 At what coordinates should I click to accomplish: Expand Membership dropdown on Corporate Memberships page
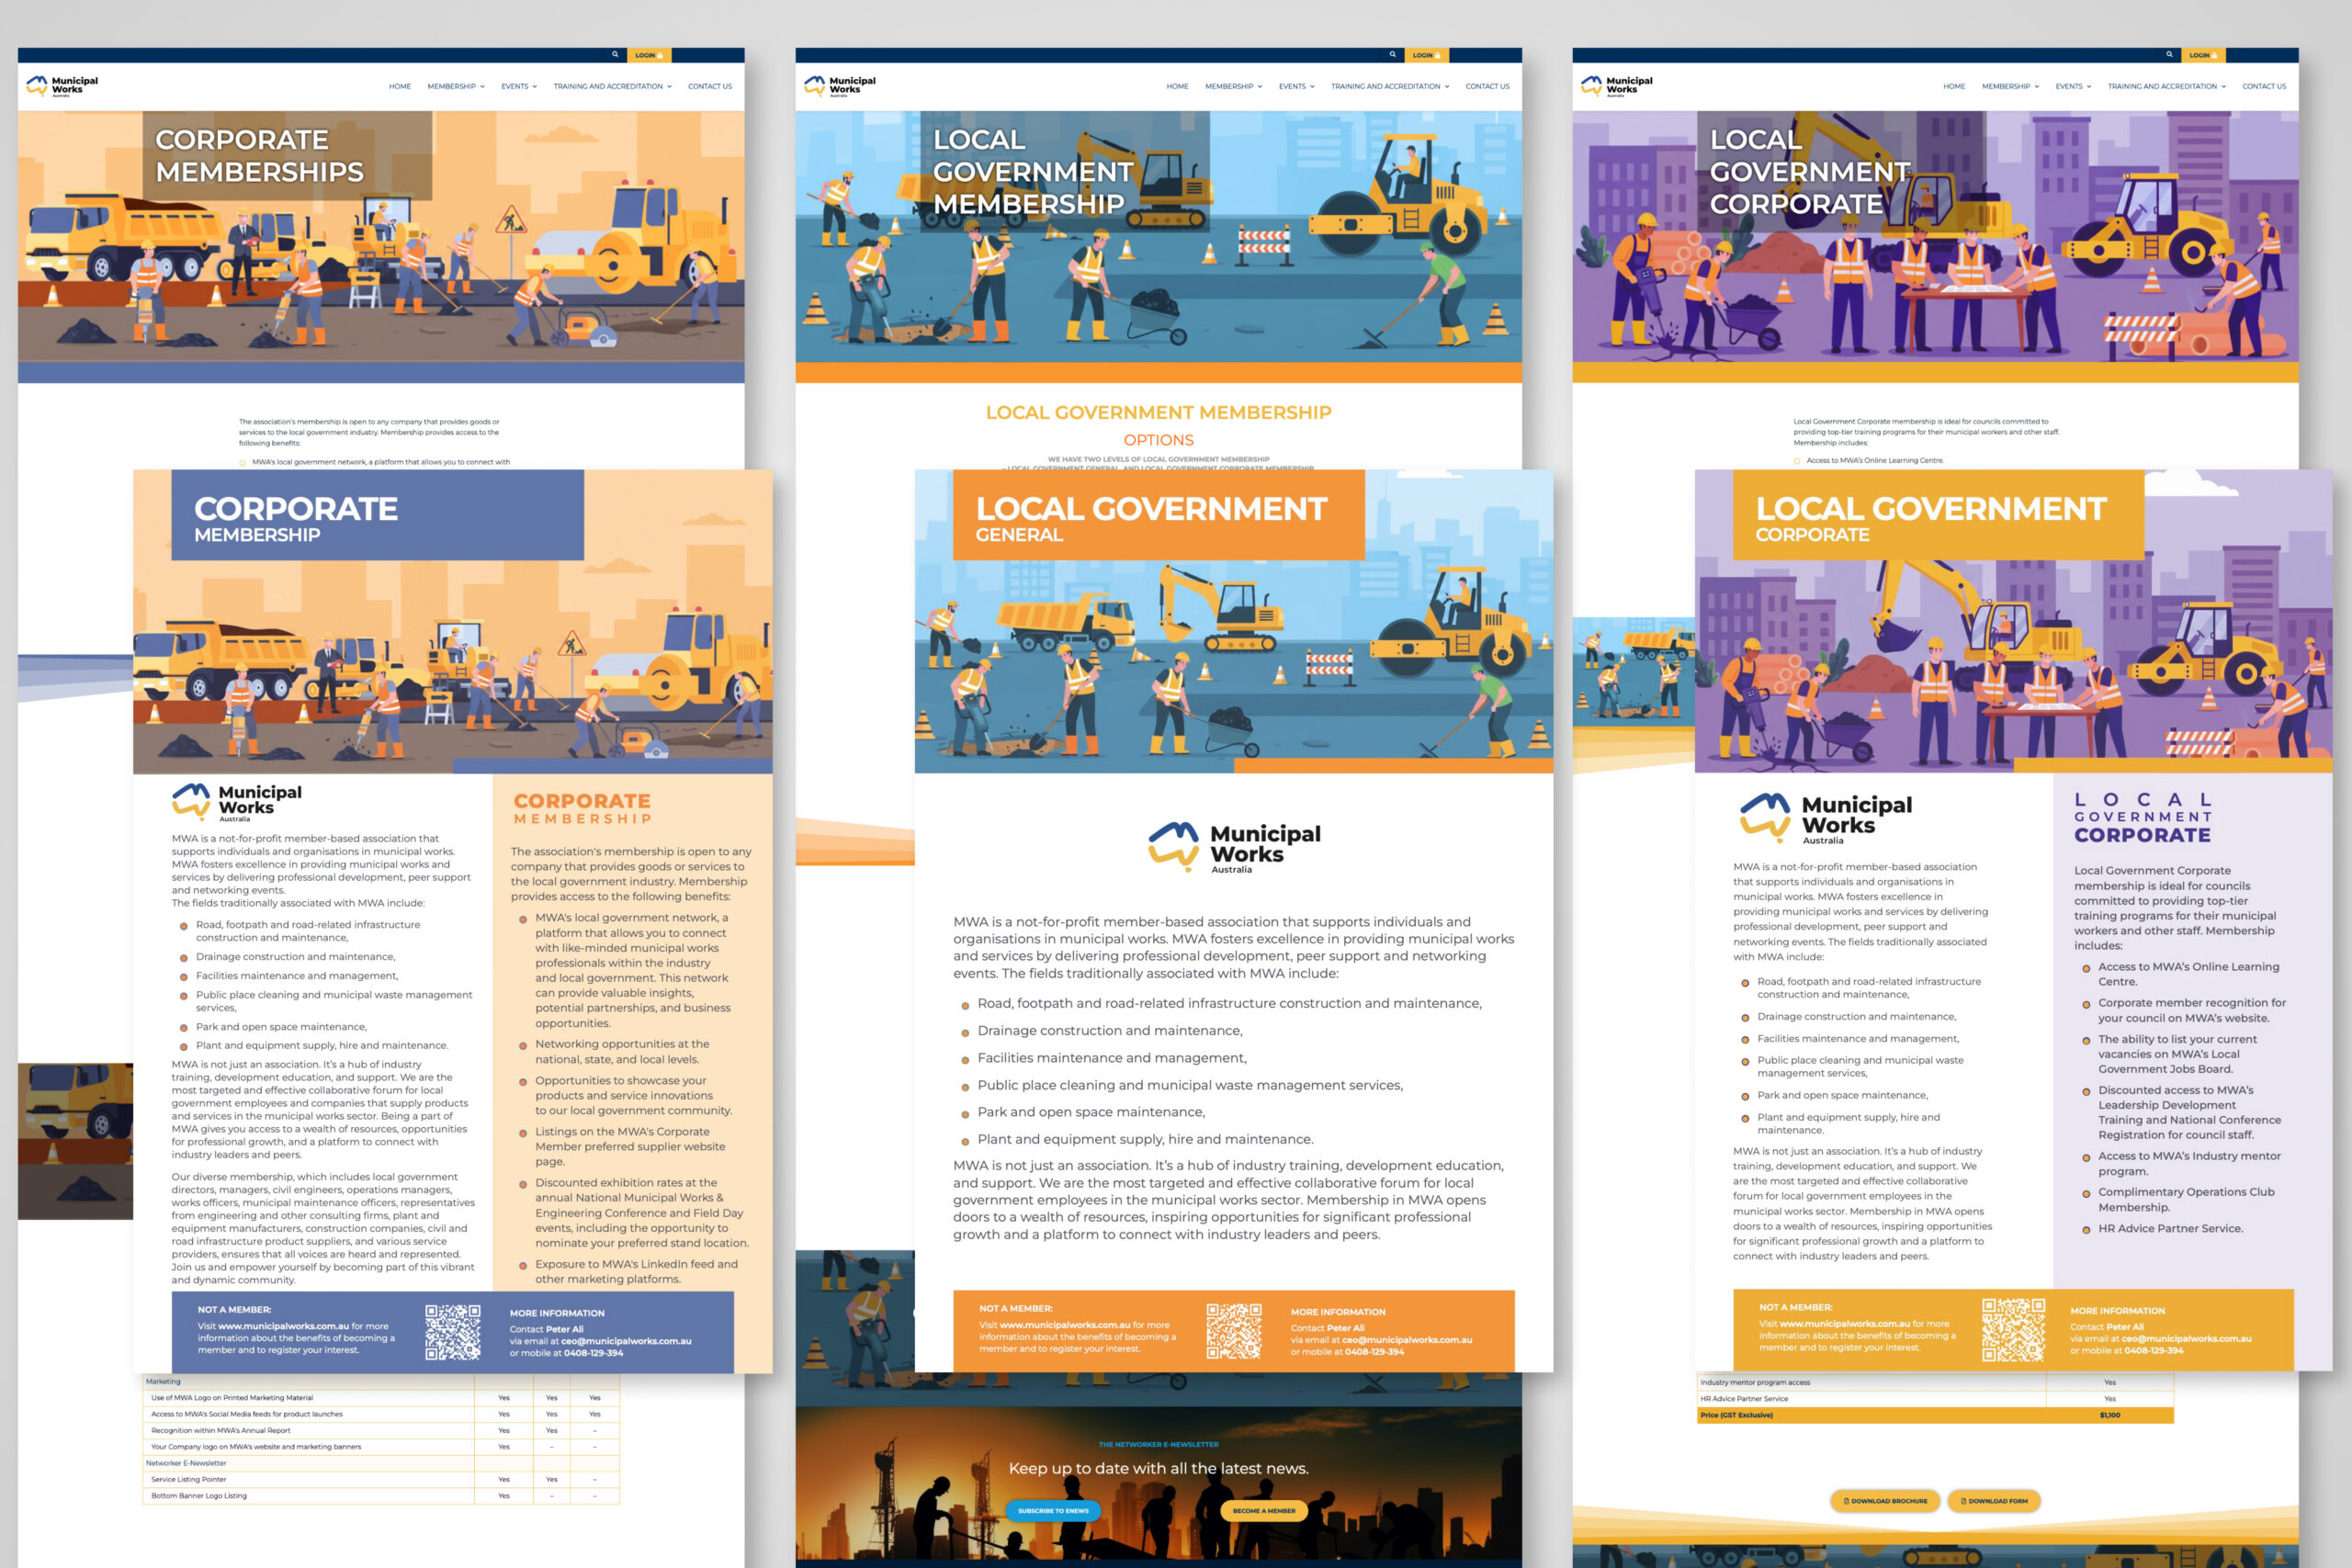pos(456,87)
